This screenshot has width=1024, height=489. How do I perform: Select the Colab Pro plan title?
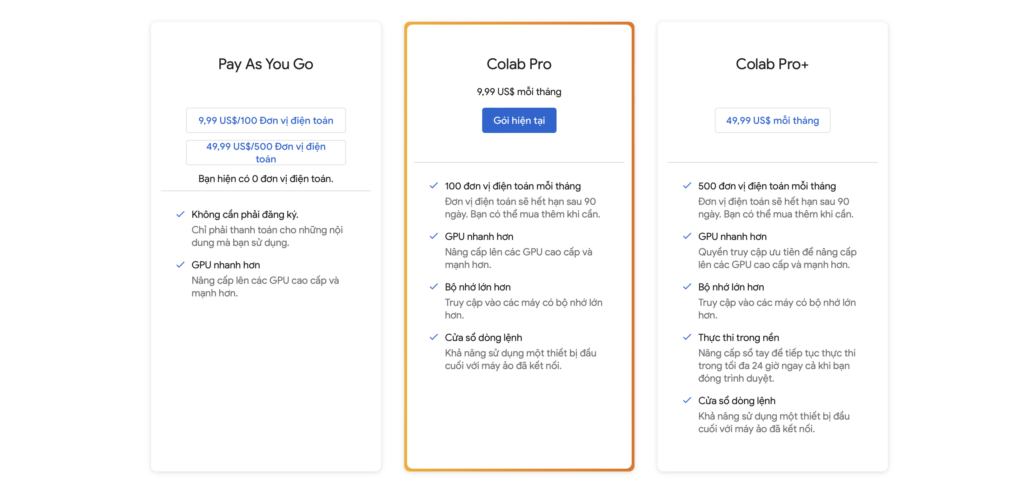click(x=519, y=64)
